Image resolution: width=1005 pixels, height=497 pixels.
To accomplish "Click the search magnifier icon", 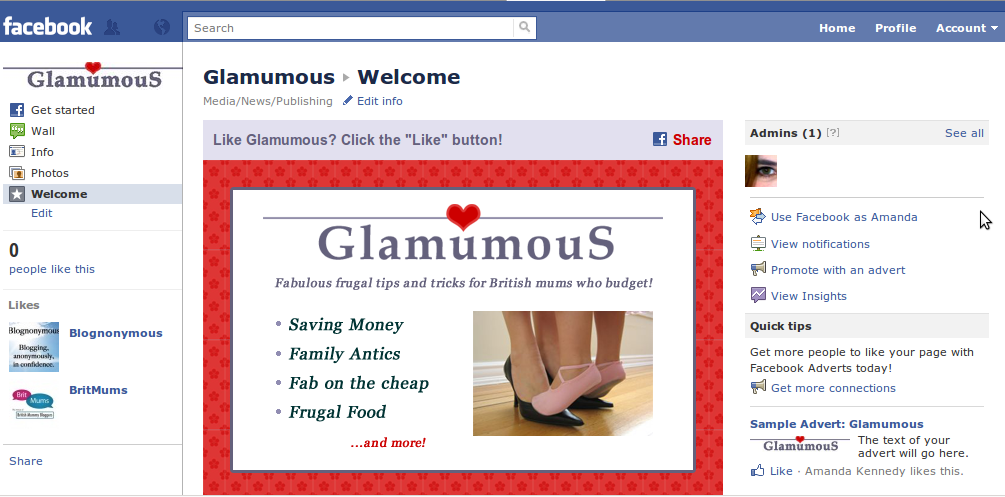I will [x=524, y=28].
